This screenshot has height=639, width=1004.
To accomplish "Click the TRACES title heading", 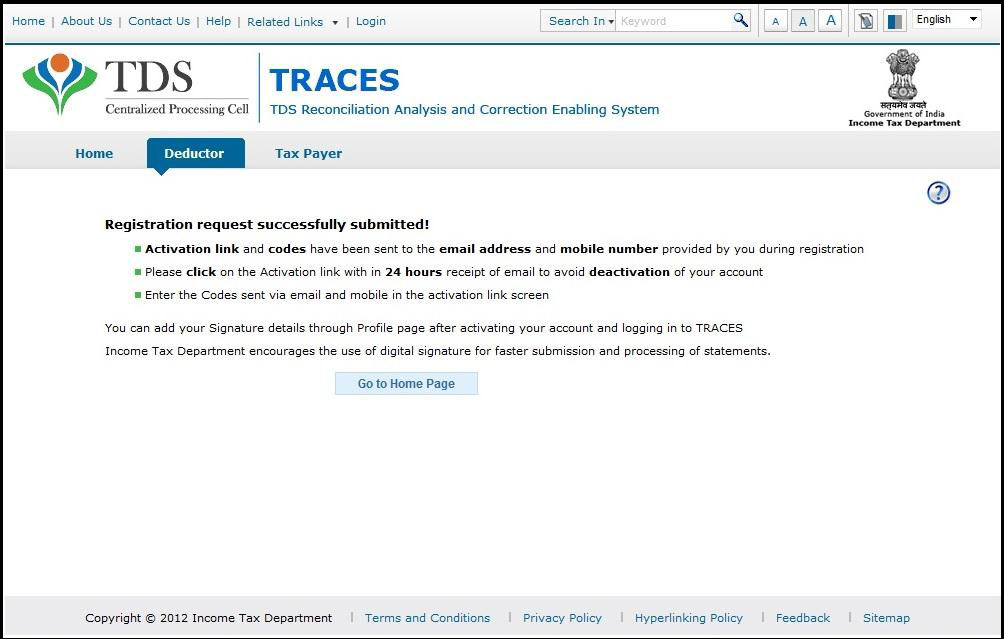I will tap(334, 80).
